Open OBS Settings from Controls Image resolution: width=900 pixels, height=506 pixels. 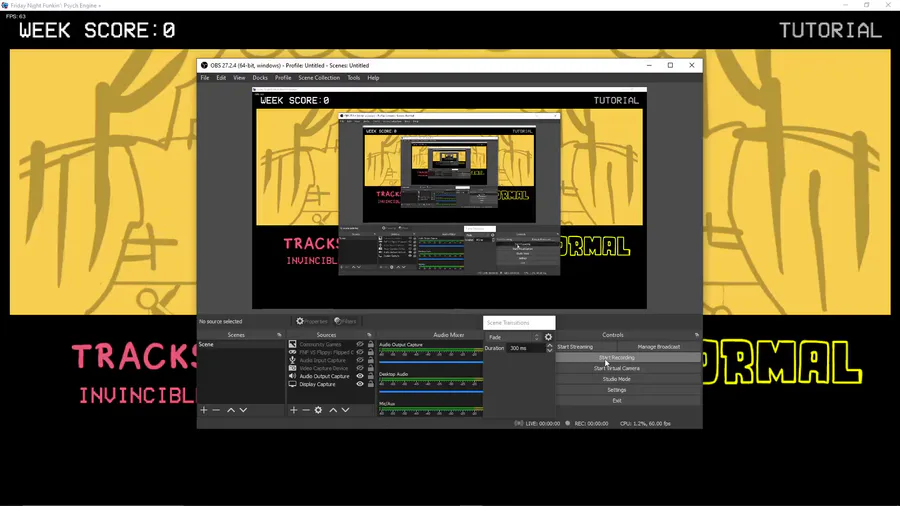[x=628, y=390]
